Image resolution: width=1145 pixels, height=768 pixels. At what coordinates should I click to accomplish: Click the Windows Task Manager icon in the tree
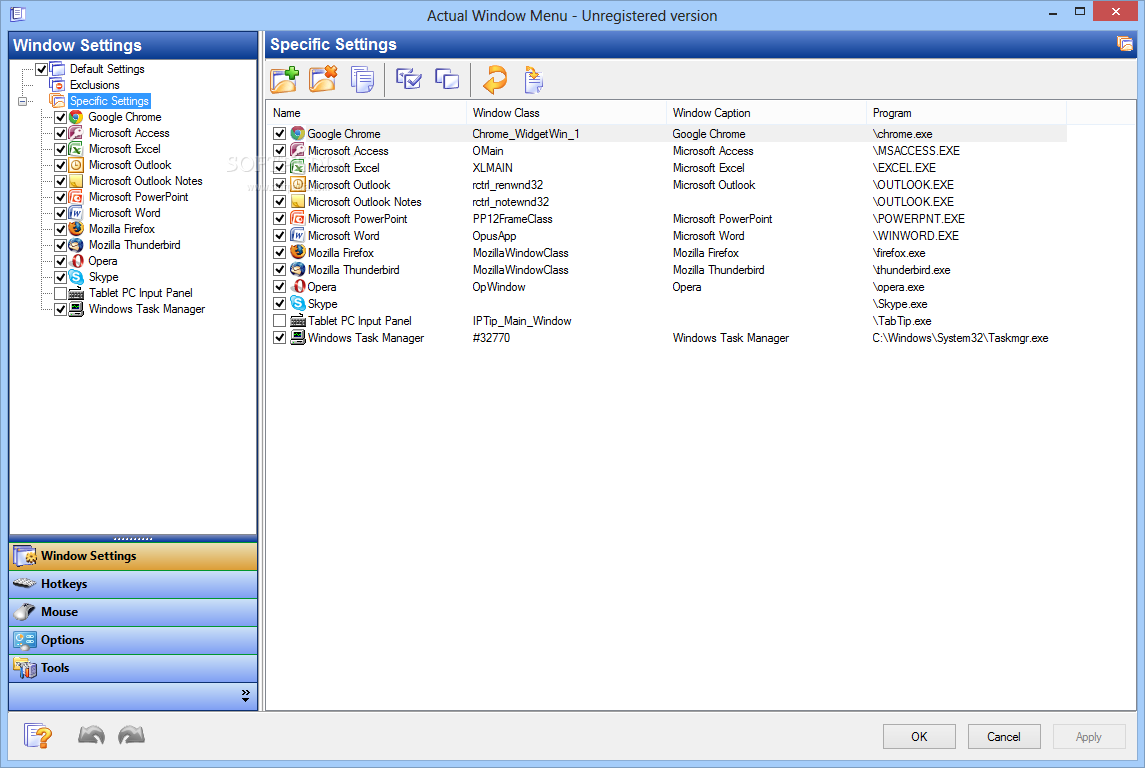76,310
